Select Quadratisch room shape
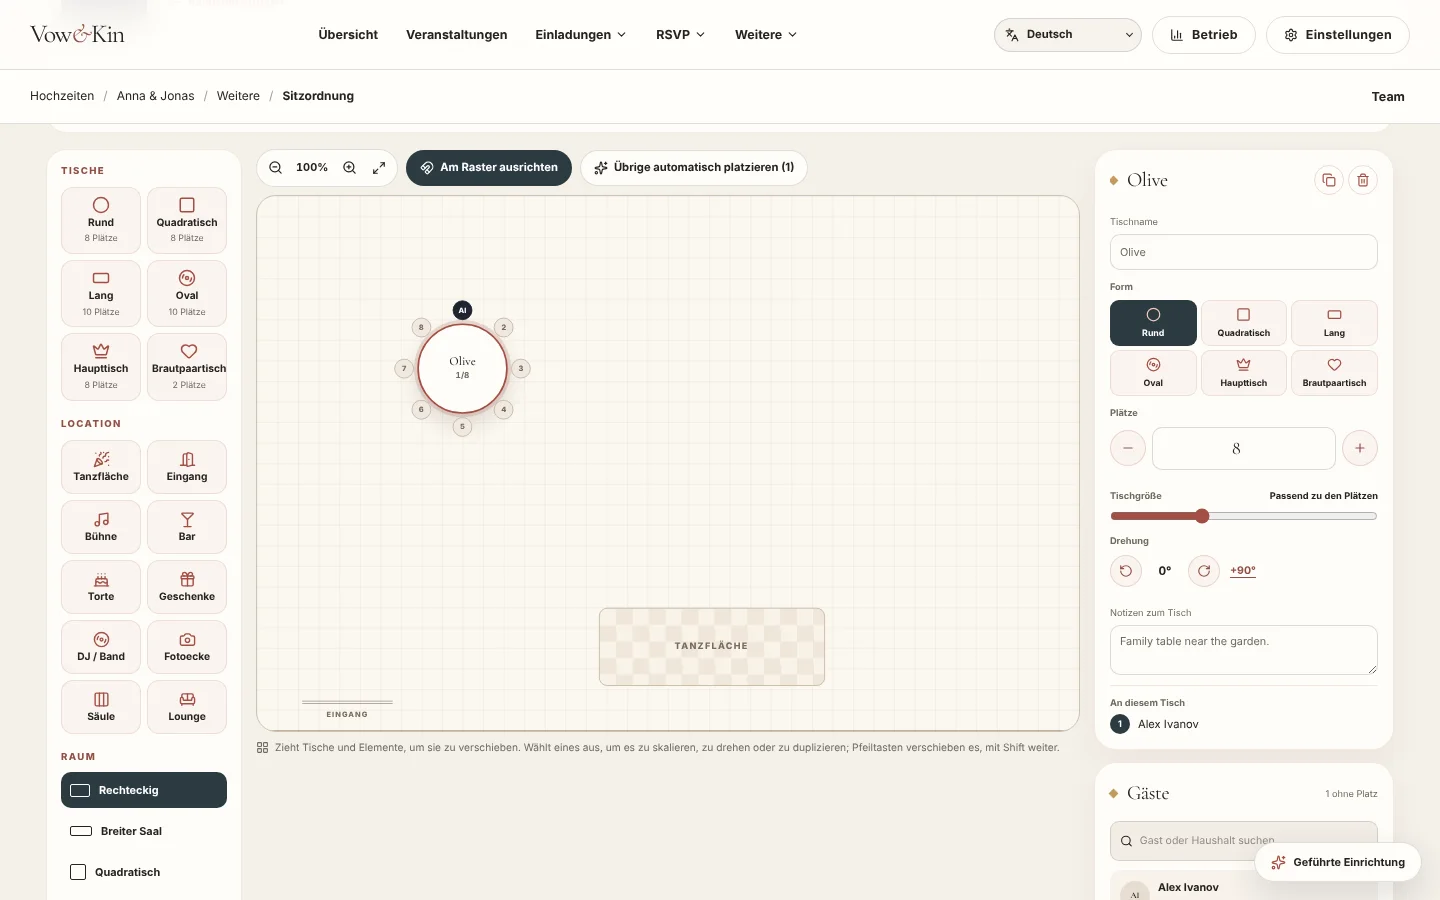The height and width of the screenshot is (900, 1440). tap(144, 872)
